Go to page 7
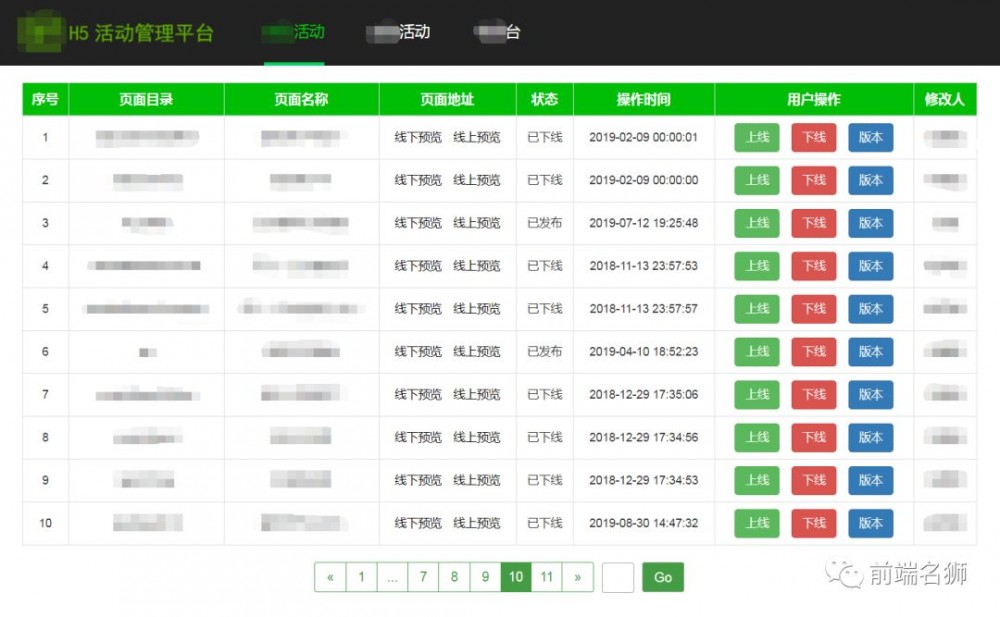 [x=423, y=577]
